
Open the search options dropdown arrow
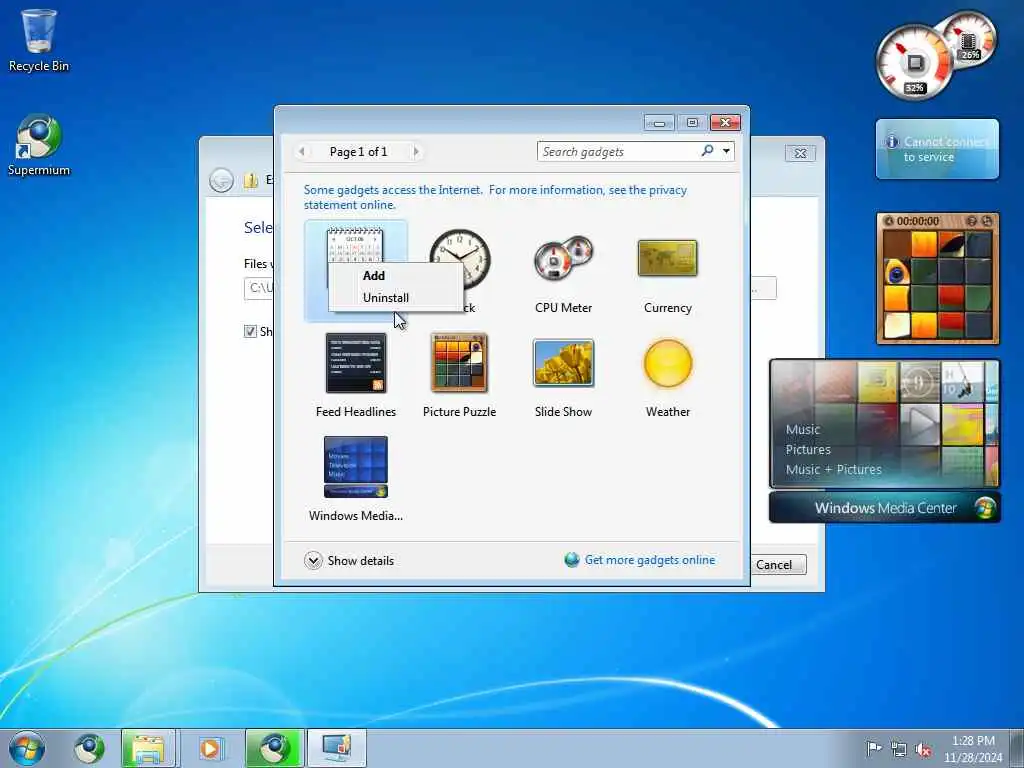(726, 152)
